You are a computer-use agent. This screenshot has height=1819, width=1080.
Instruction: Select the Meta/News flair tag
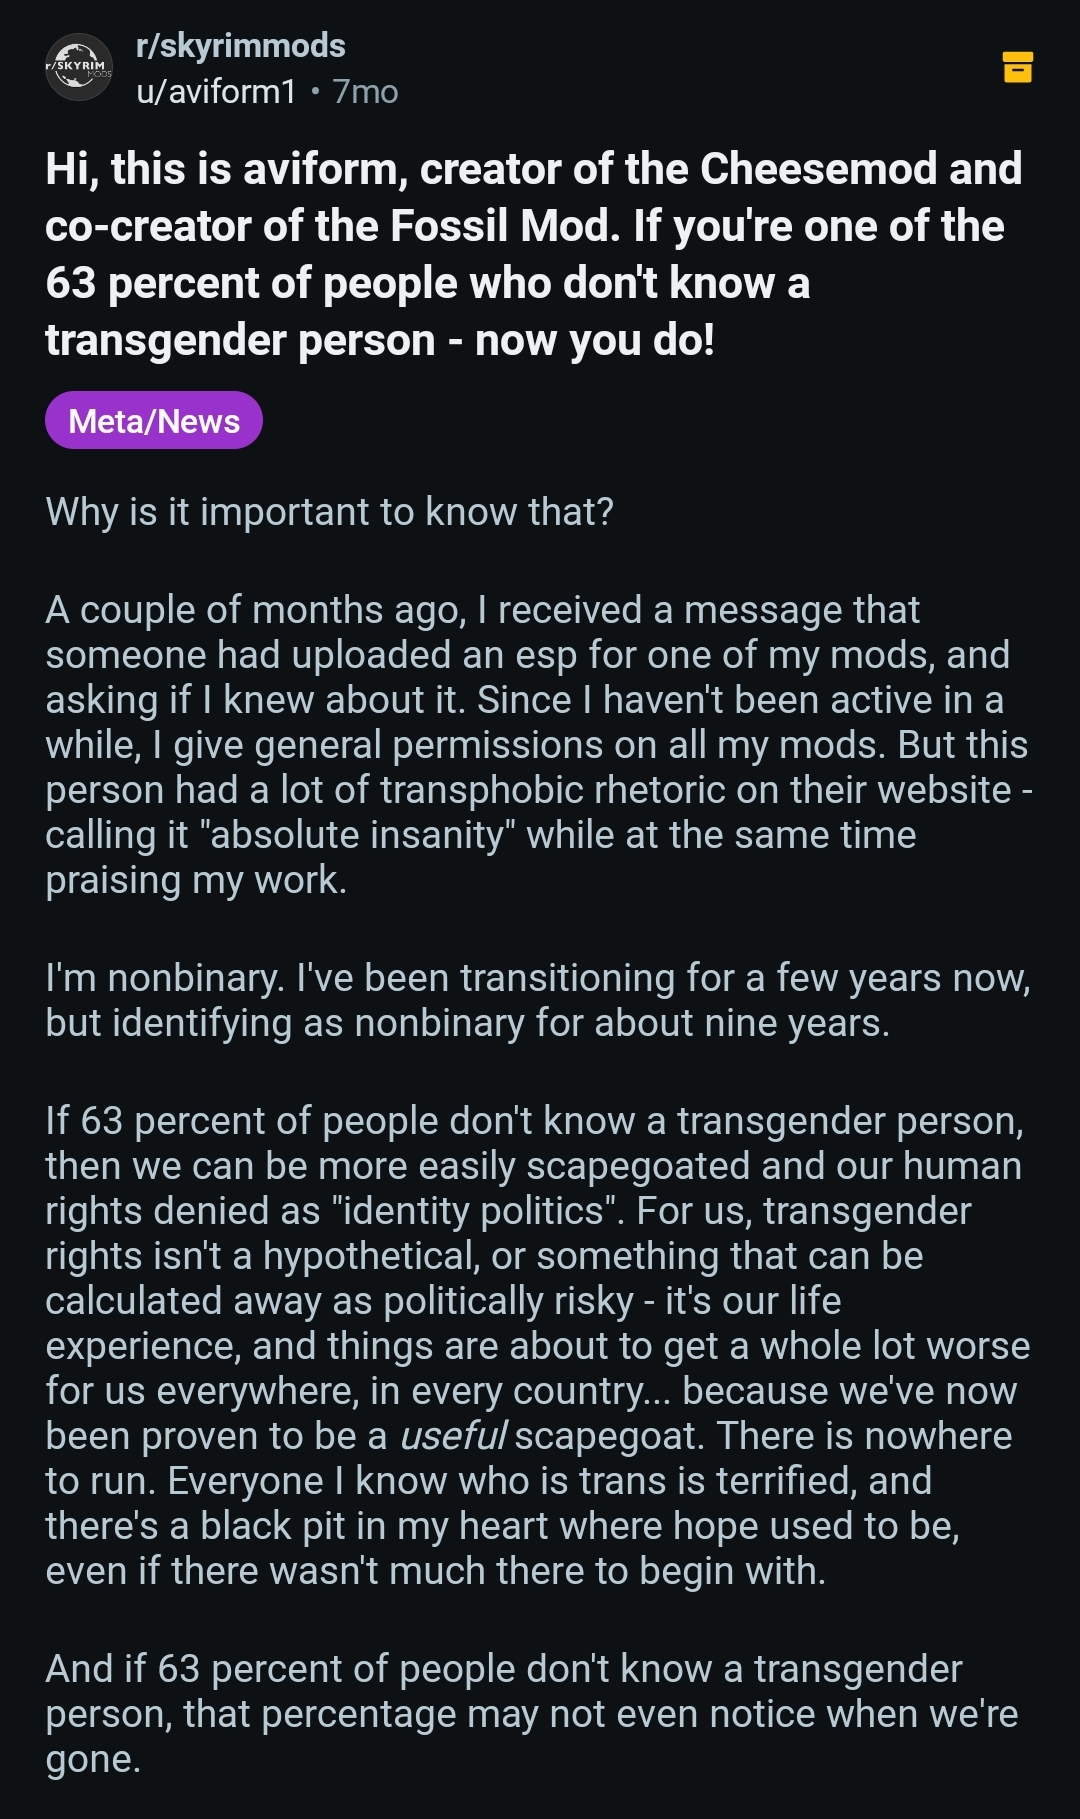click(154, 421)
